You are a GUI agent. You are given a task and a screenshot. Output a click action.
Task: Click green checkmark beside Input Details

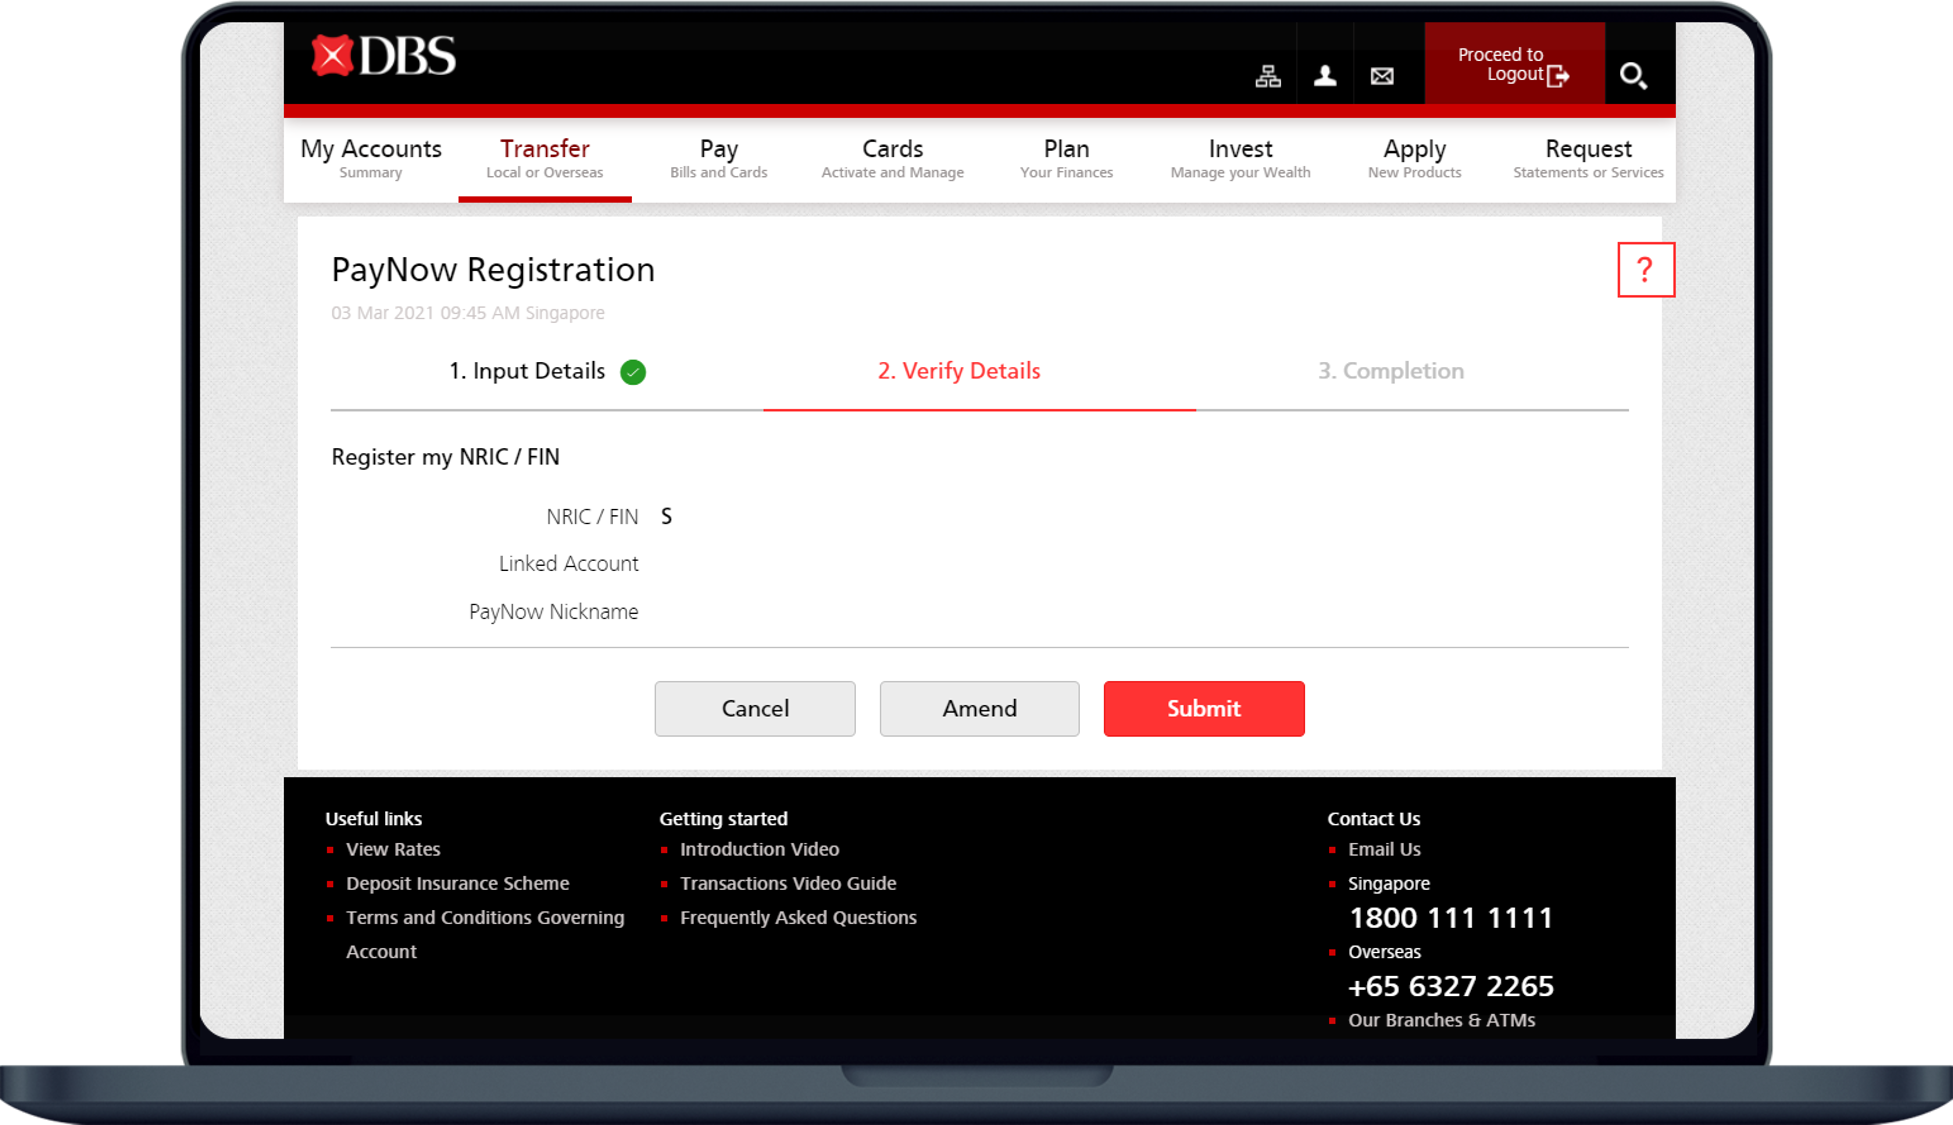(633, 372)
